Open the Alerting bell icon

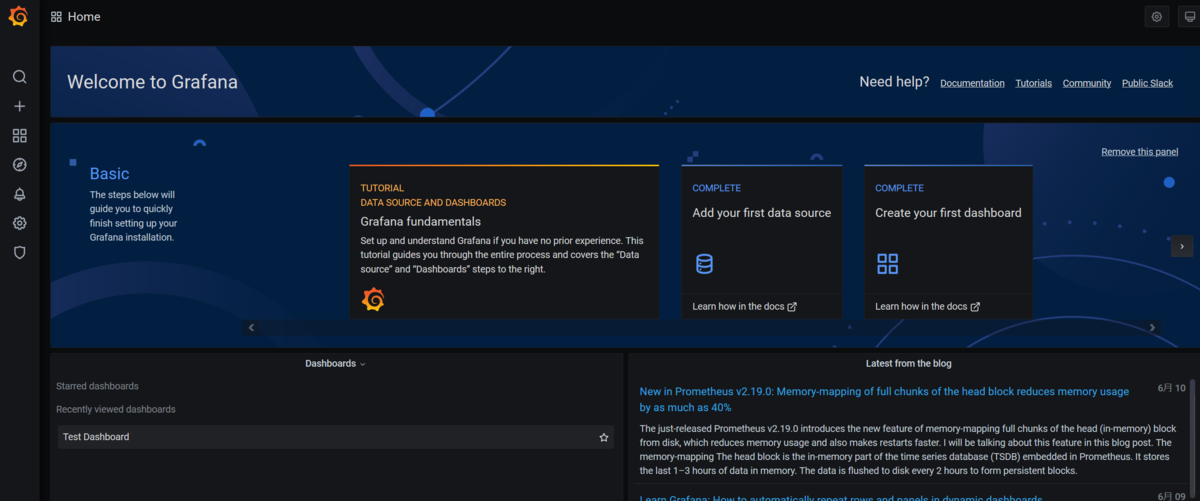(x=19, y=194)
